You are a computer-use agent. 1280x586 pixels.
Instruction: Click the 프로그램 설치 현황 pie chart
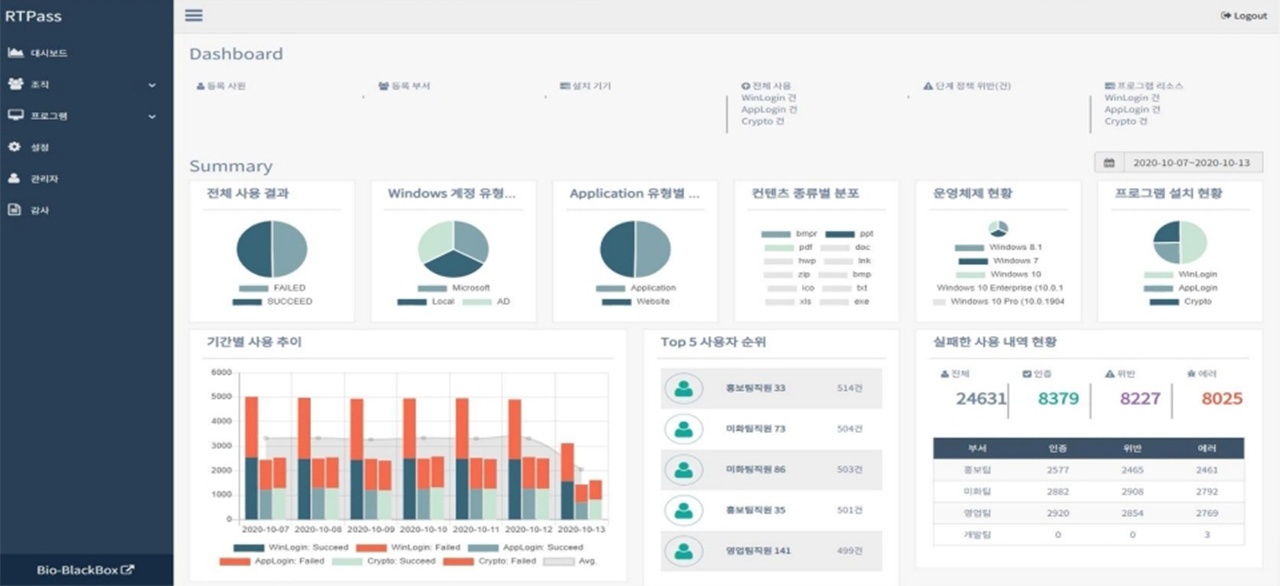1180,242
